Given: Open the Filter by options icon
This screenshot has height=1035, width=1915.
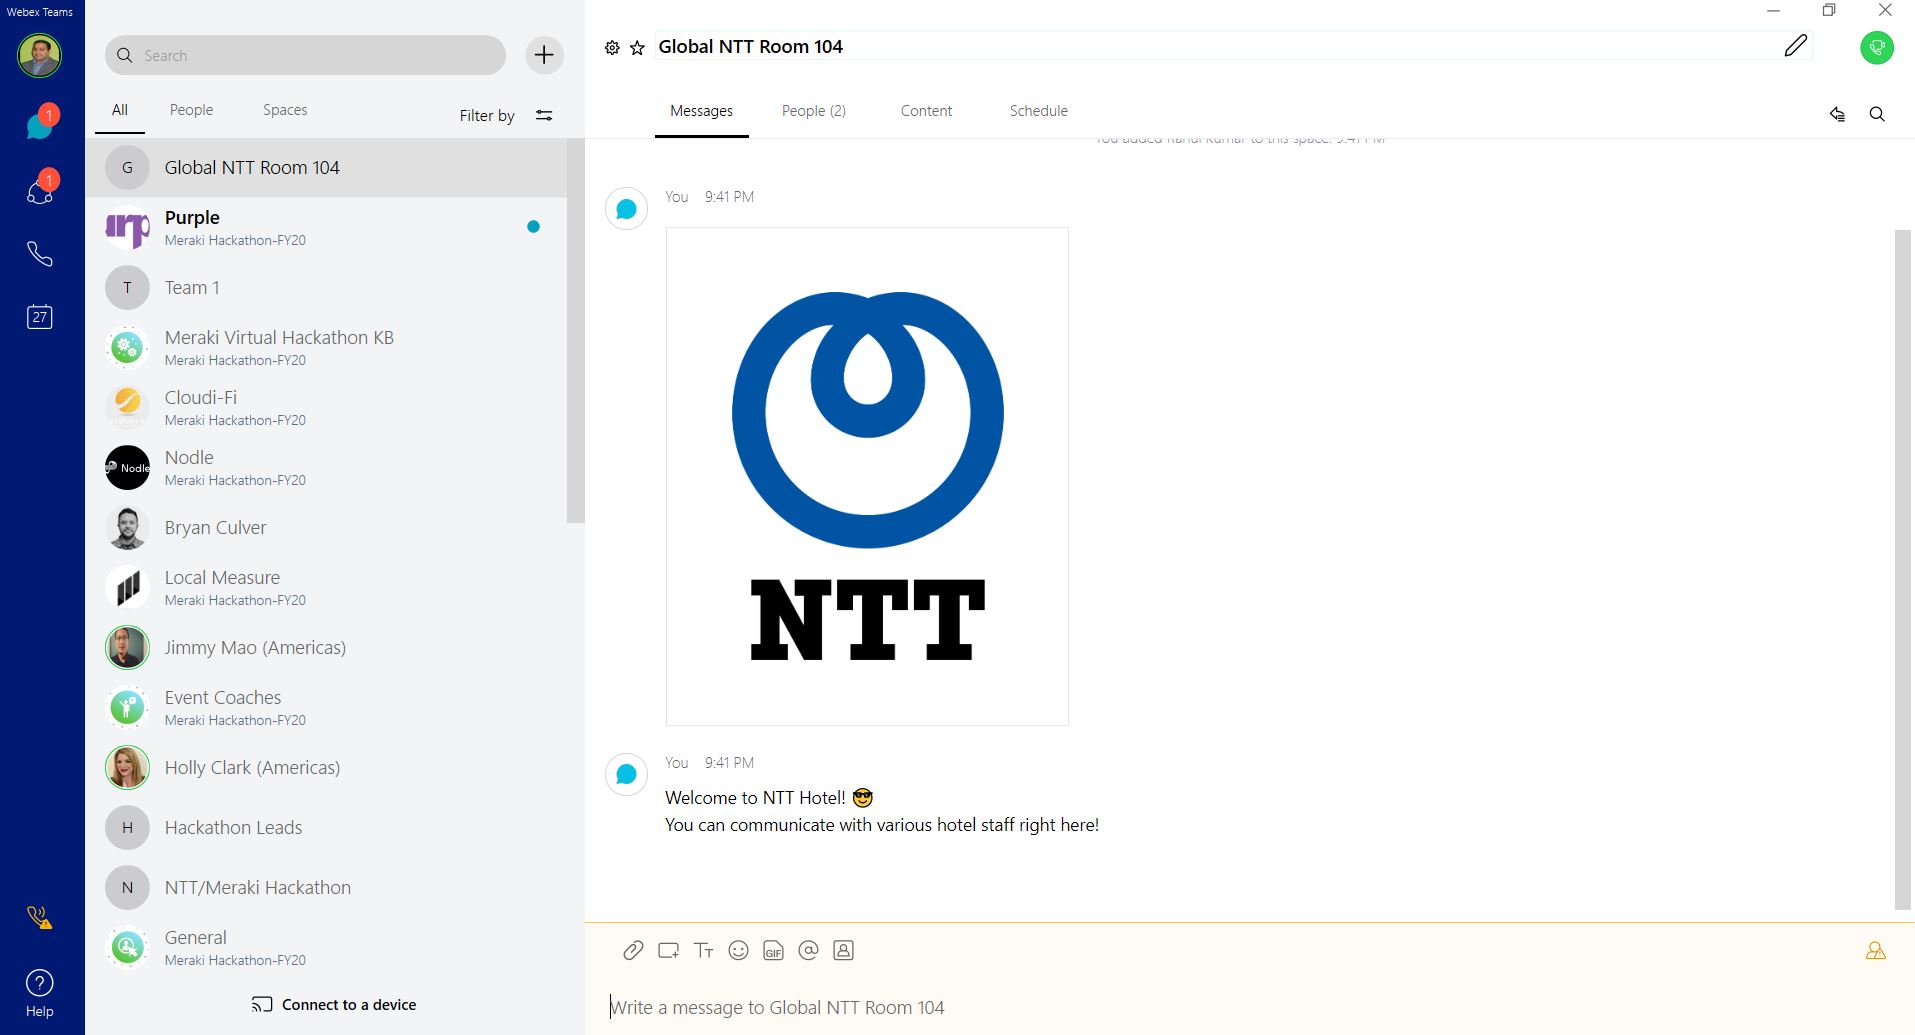Looking at the screenshot, I should 544,116.
